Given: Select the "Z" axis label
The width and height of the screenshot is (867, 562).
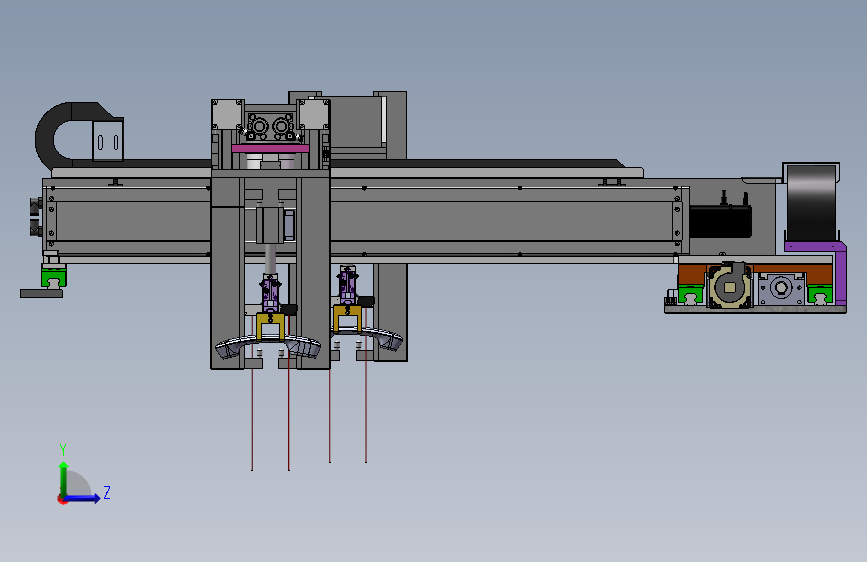Looking at the screenshot, I should (107, 492).
